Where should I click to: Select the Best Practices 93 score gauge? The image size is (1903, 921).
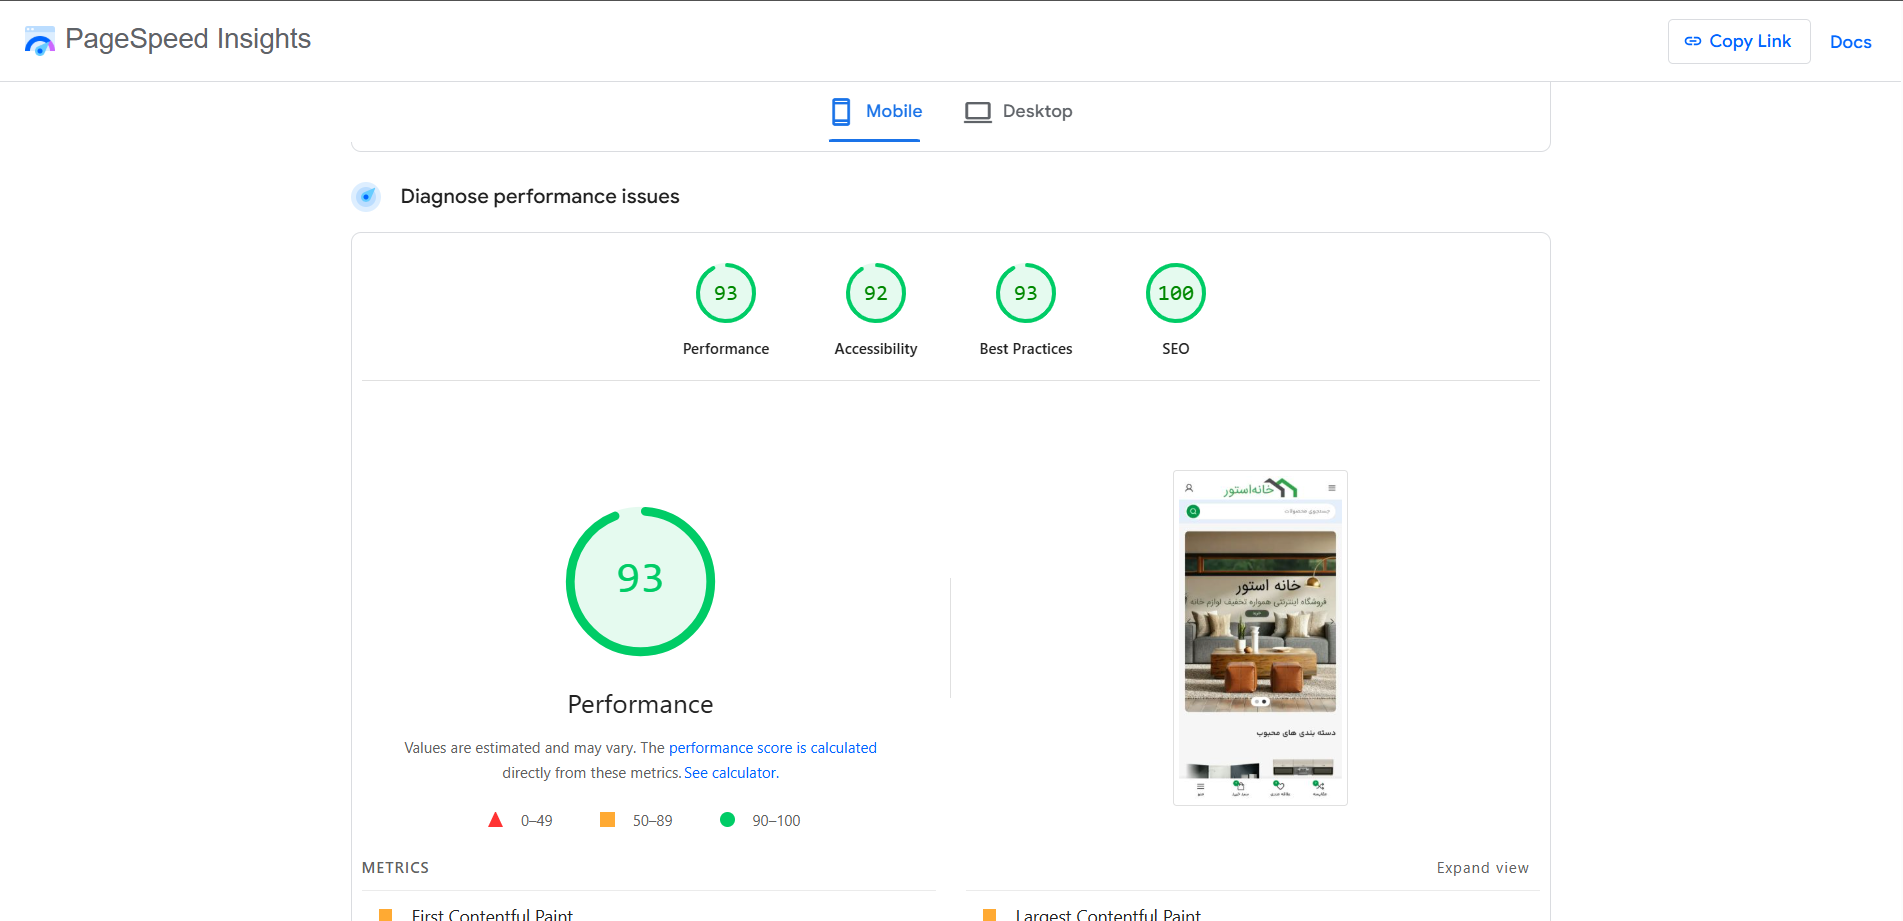[1026, 293]
